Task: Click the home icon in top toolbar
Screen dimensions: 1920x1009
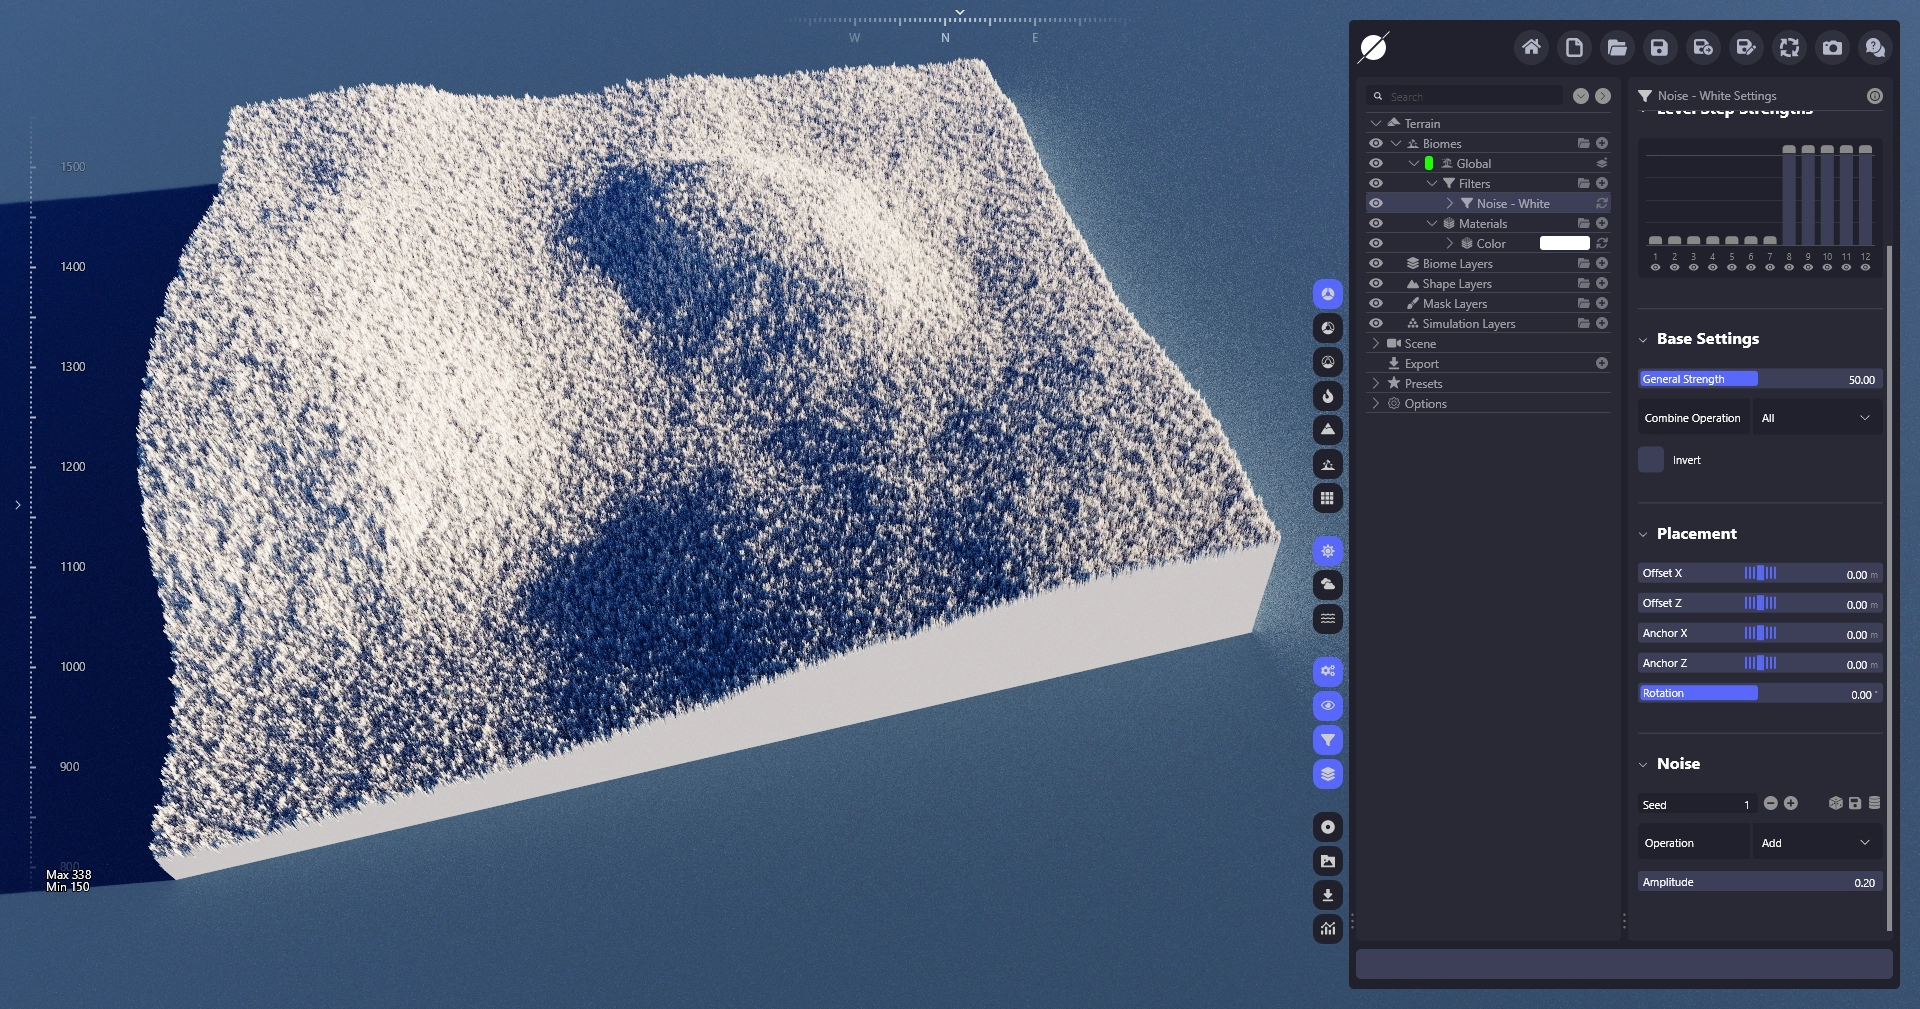Action: pos(1530,48)
